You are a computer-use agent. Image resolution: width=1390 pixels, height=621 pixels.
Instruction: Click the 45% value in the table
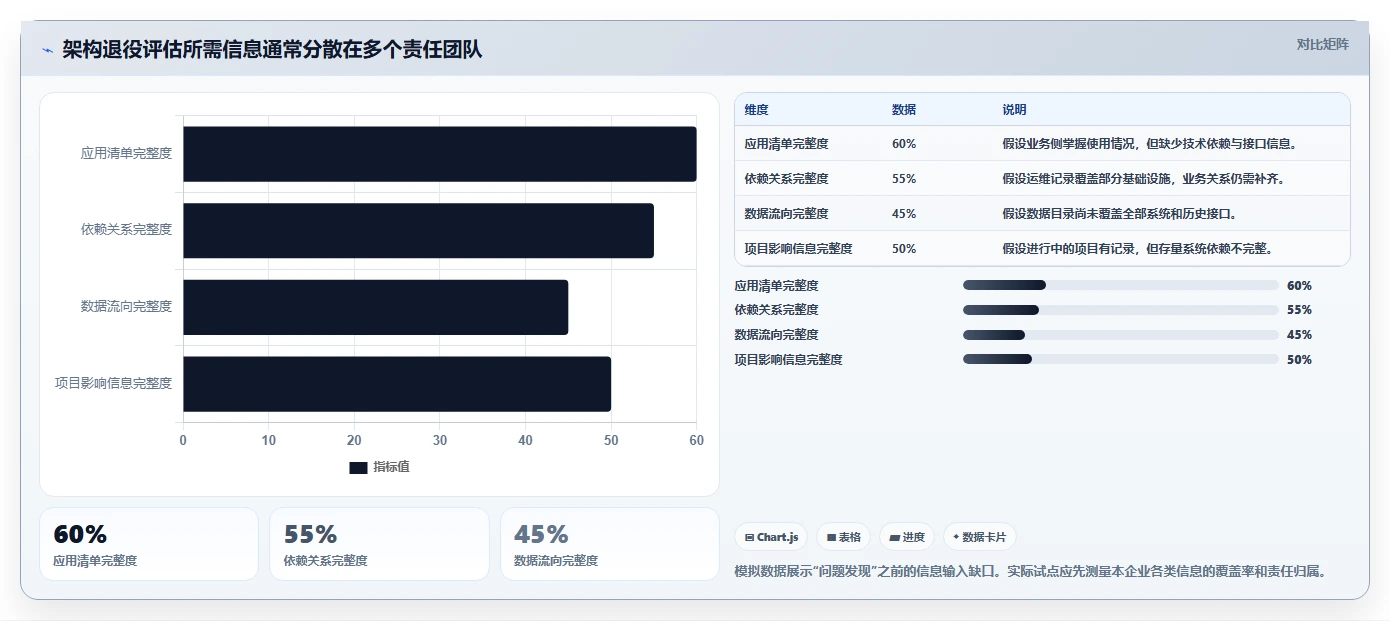(x=904, y=214)
